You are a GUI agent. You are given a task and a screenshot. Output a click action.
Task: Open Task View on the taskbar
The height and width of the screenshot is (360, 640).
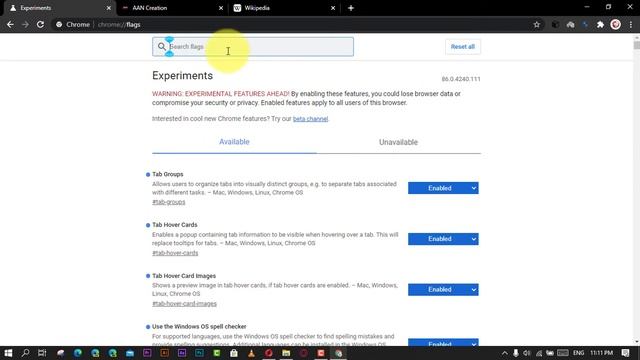point(42,353)
